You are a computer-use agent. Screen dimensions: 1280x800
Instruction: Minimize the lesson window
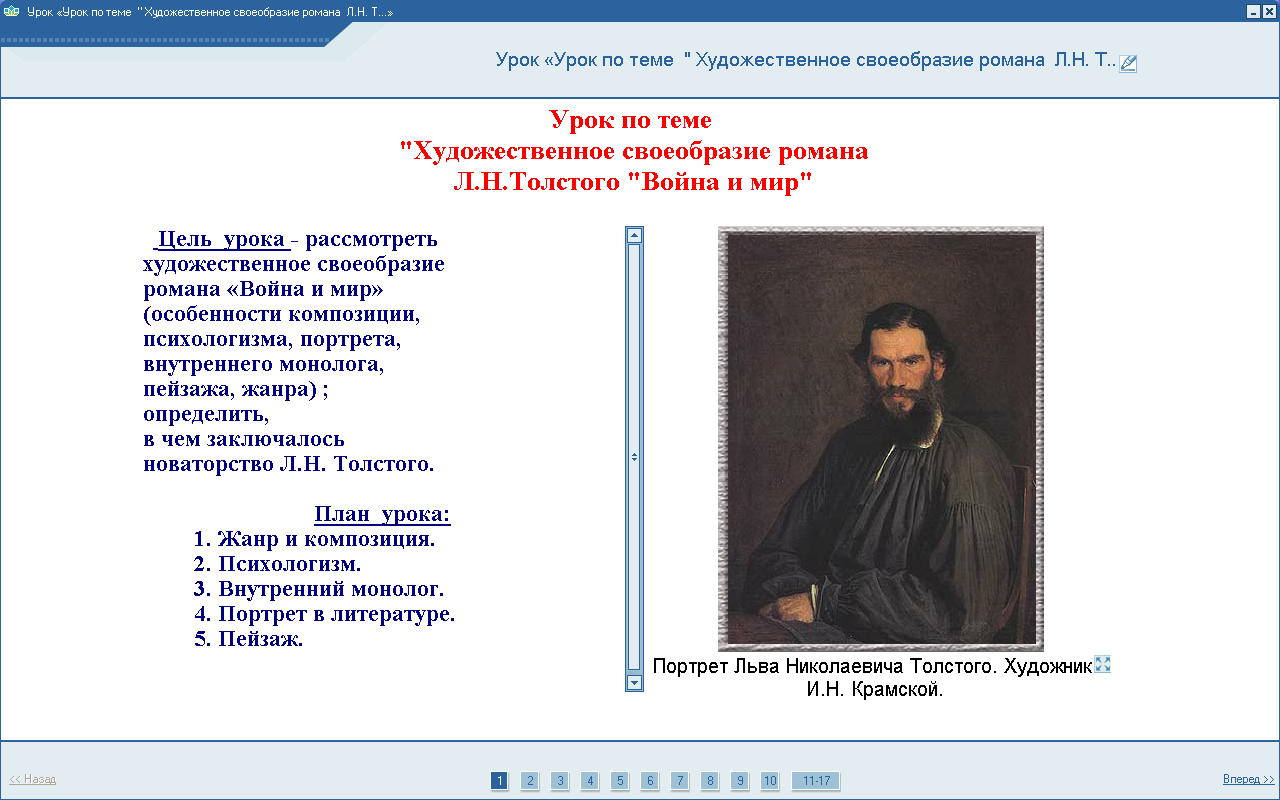pos(1252,11)
